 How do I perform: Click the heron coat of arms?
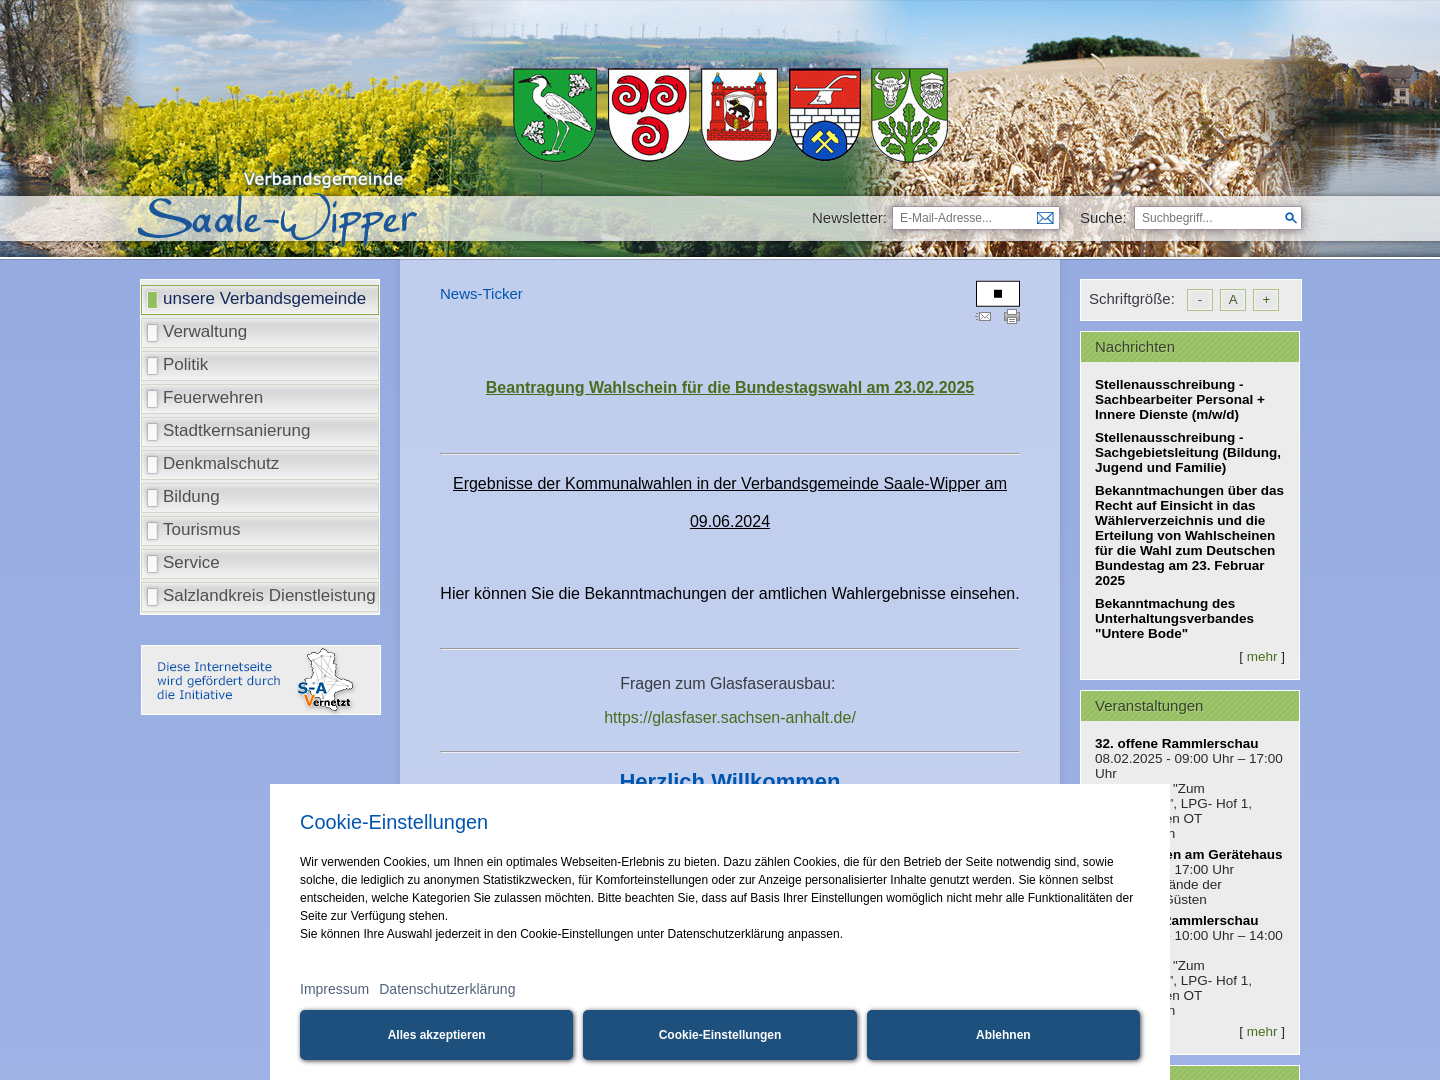555,115
